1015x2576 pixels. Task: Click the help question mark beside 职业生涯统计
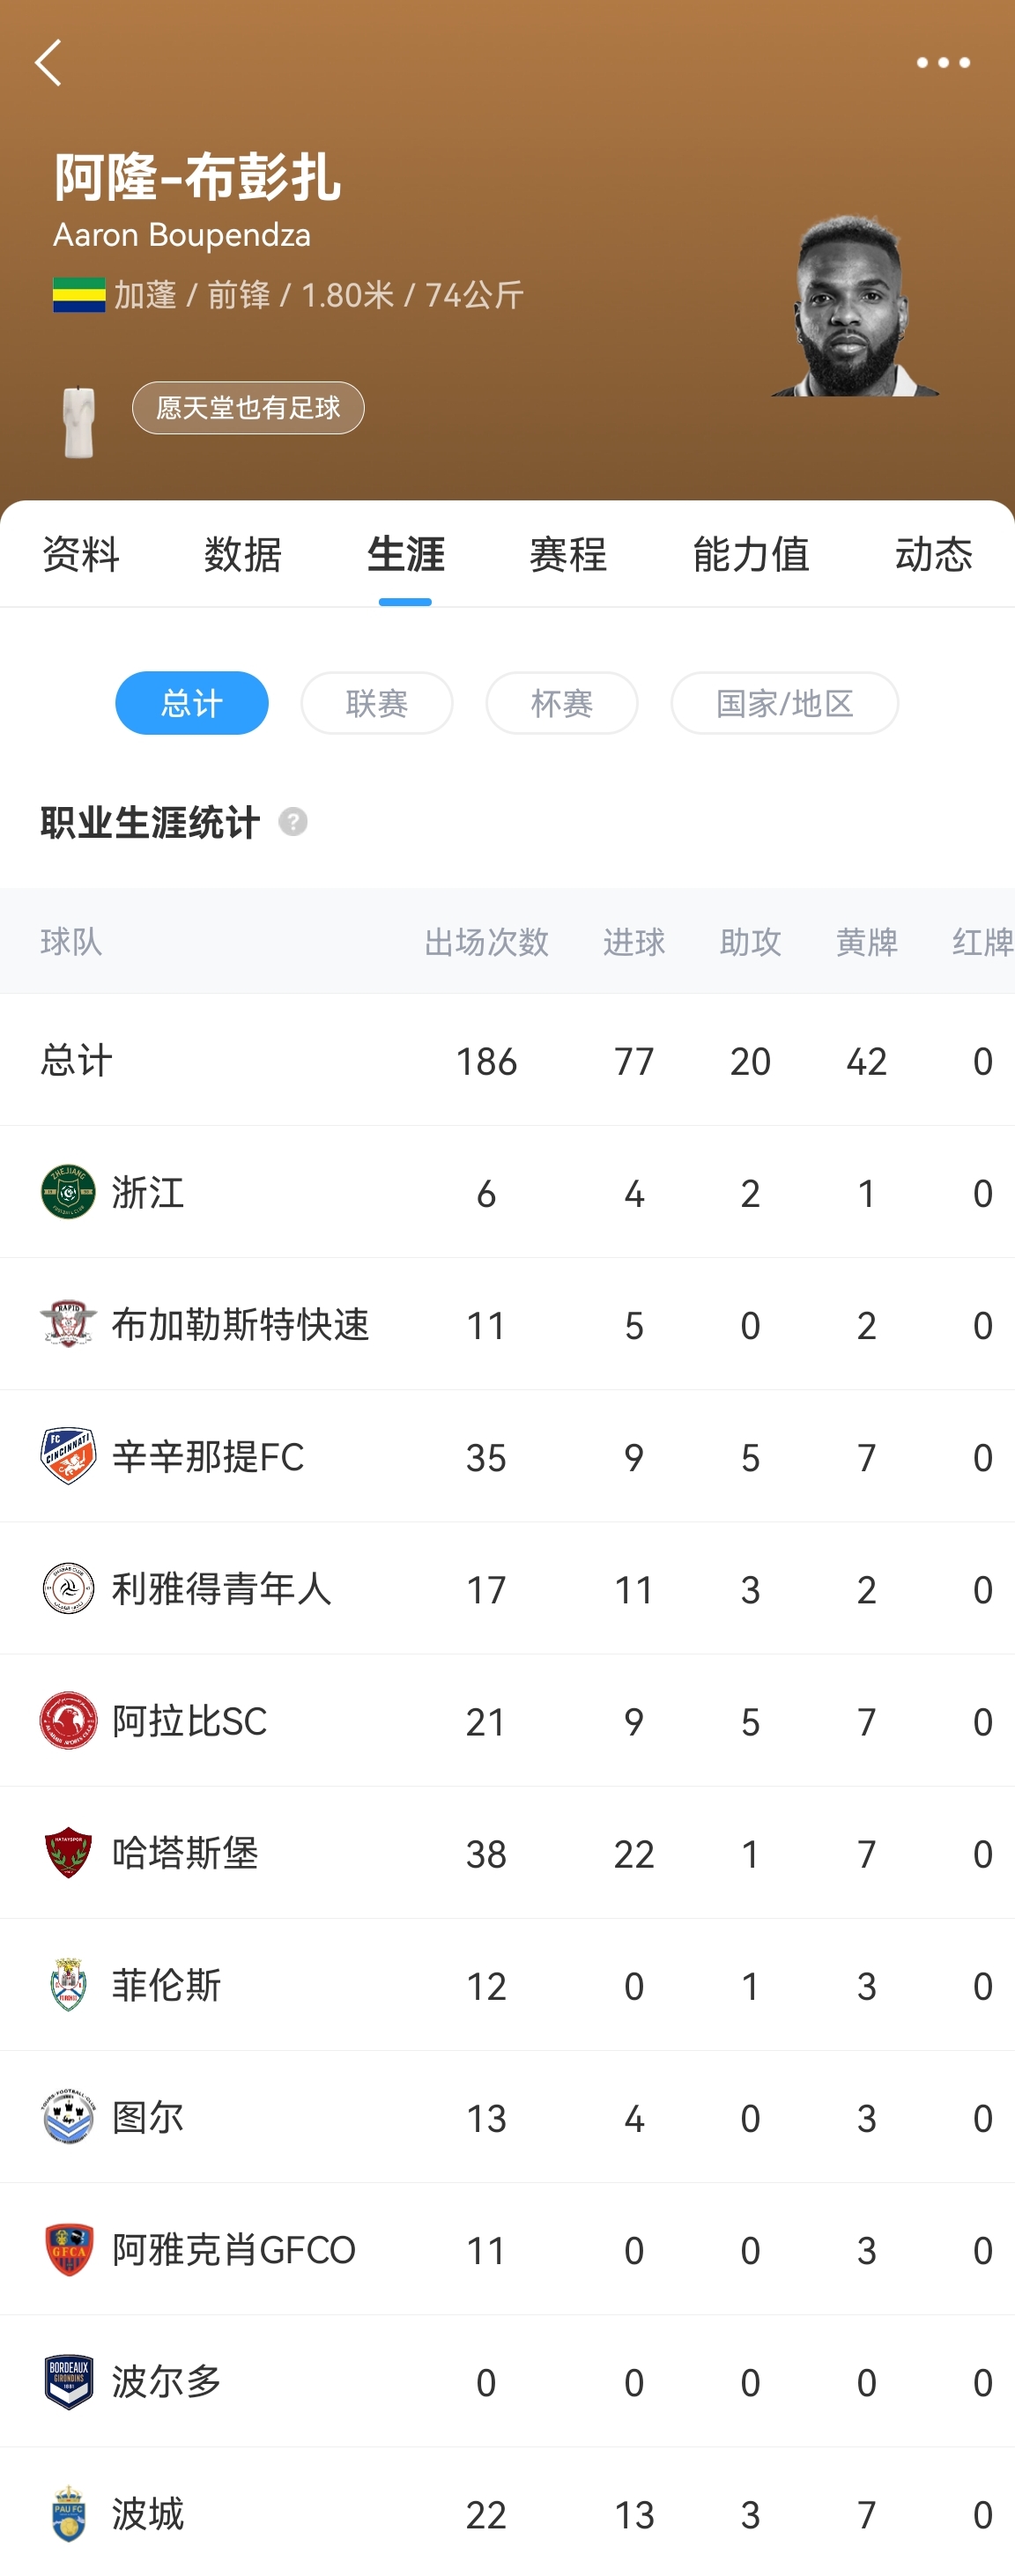coord(293,822)
